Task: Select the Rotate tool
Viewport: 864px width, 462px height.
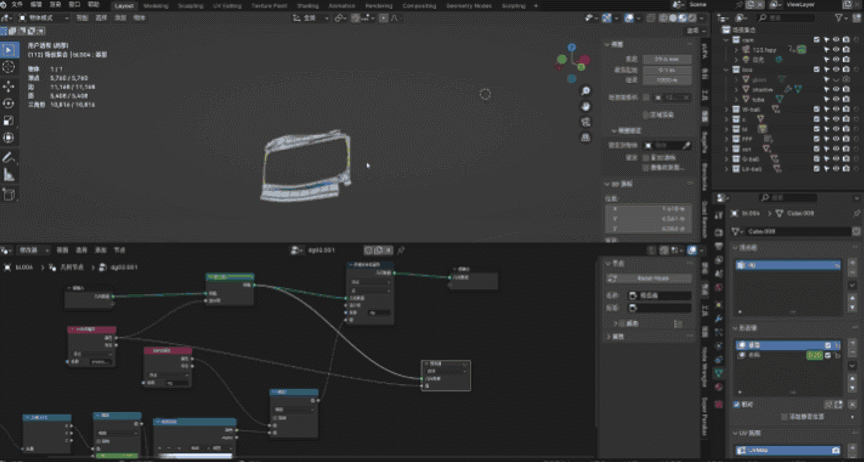Action: click(x=9, y=104)
